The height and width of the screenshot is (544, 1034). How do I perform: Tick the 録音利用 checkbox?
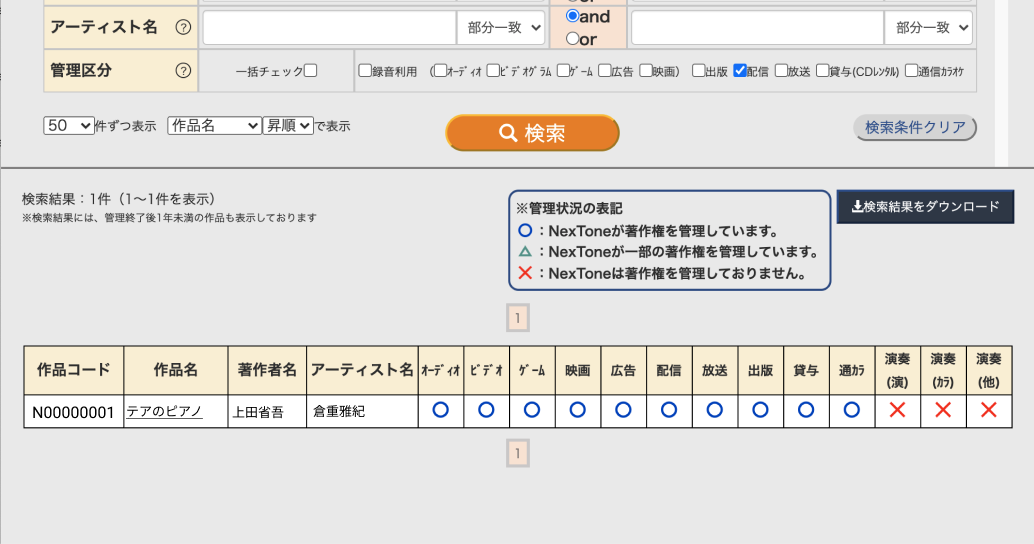[365, 71]
